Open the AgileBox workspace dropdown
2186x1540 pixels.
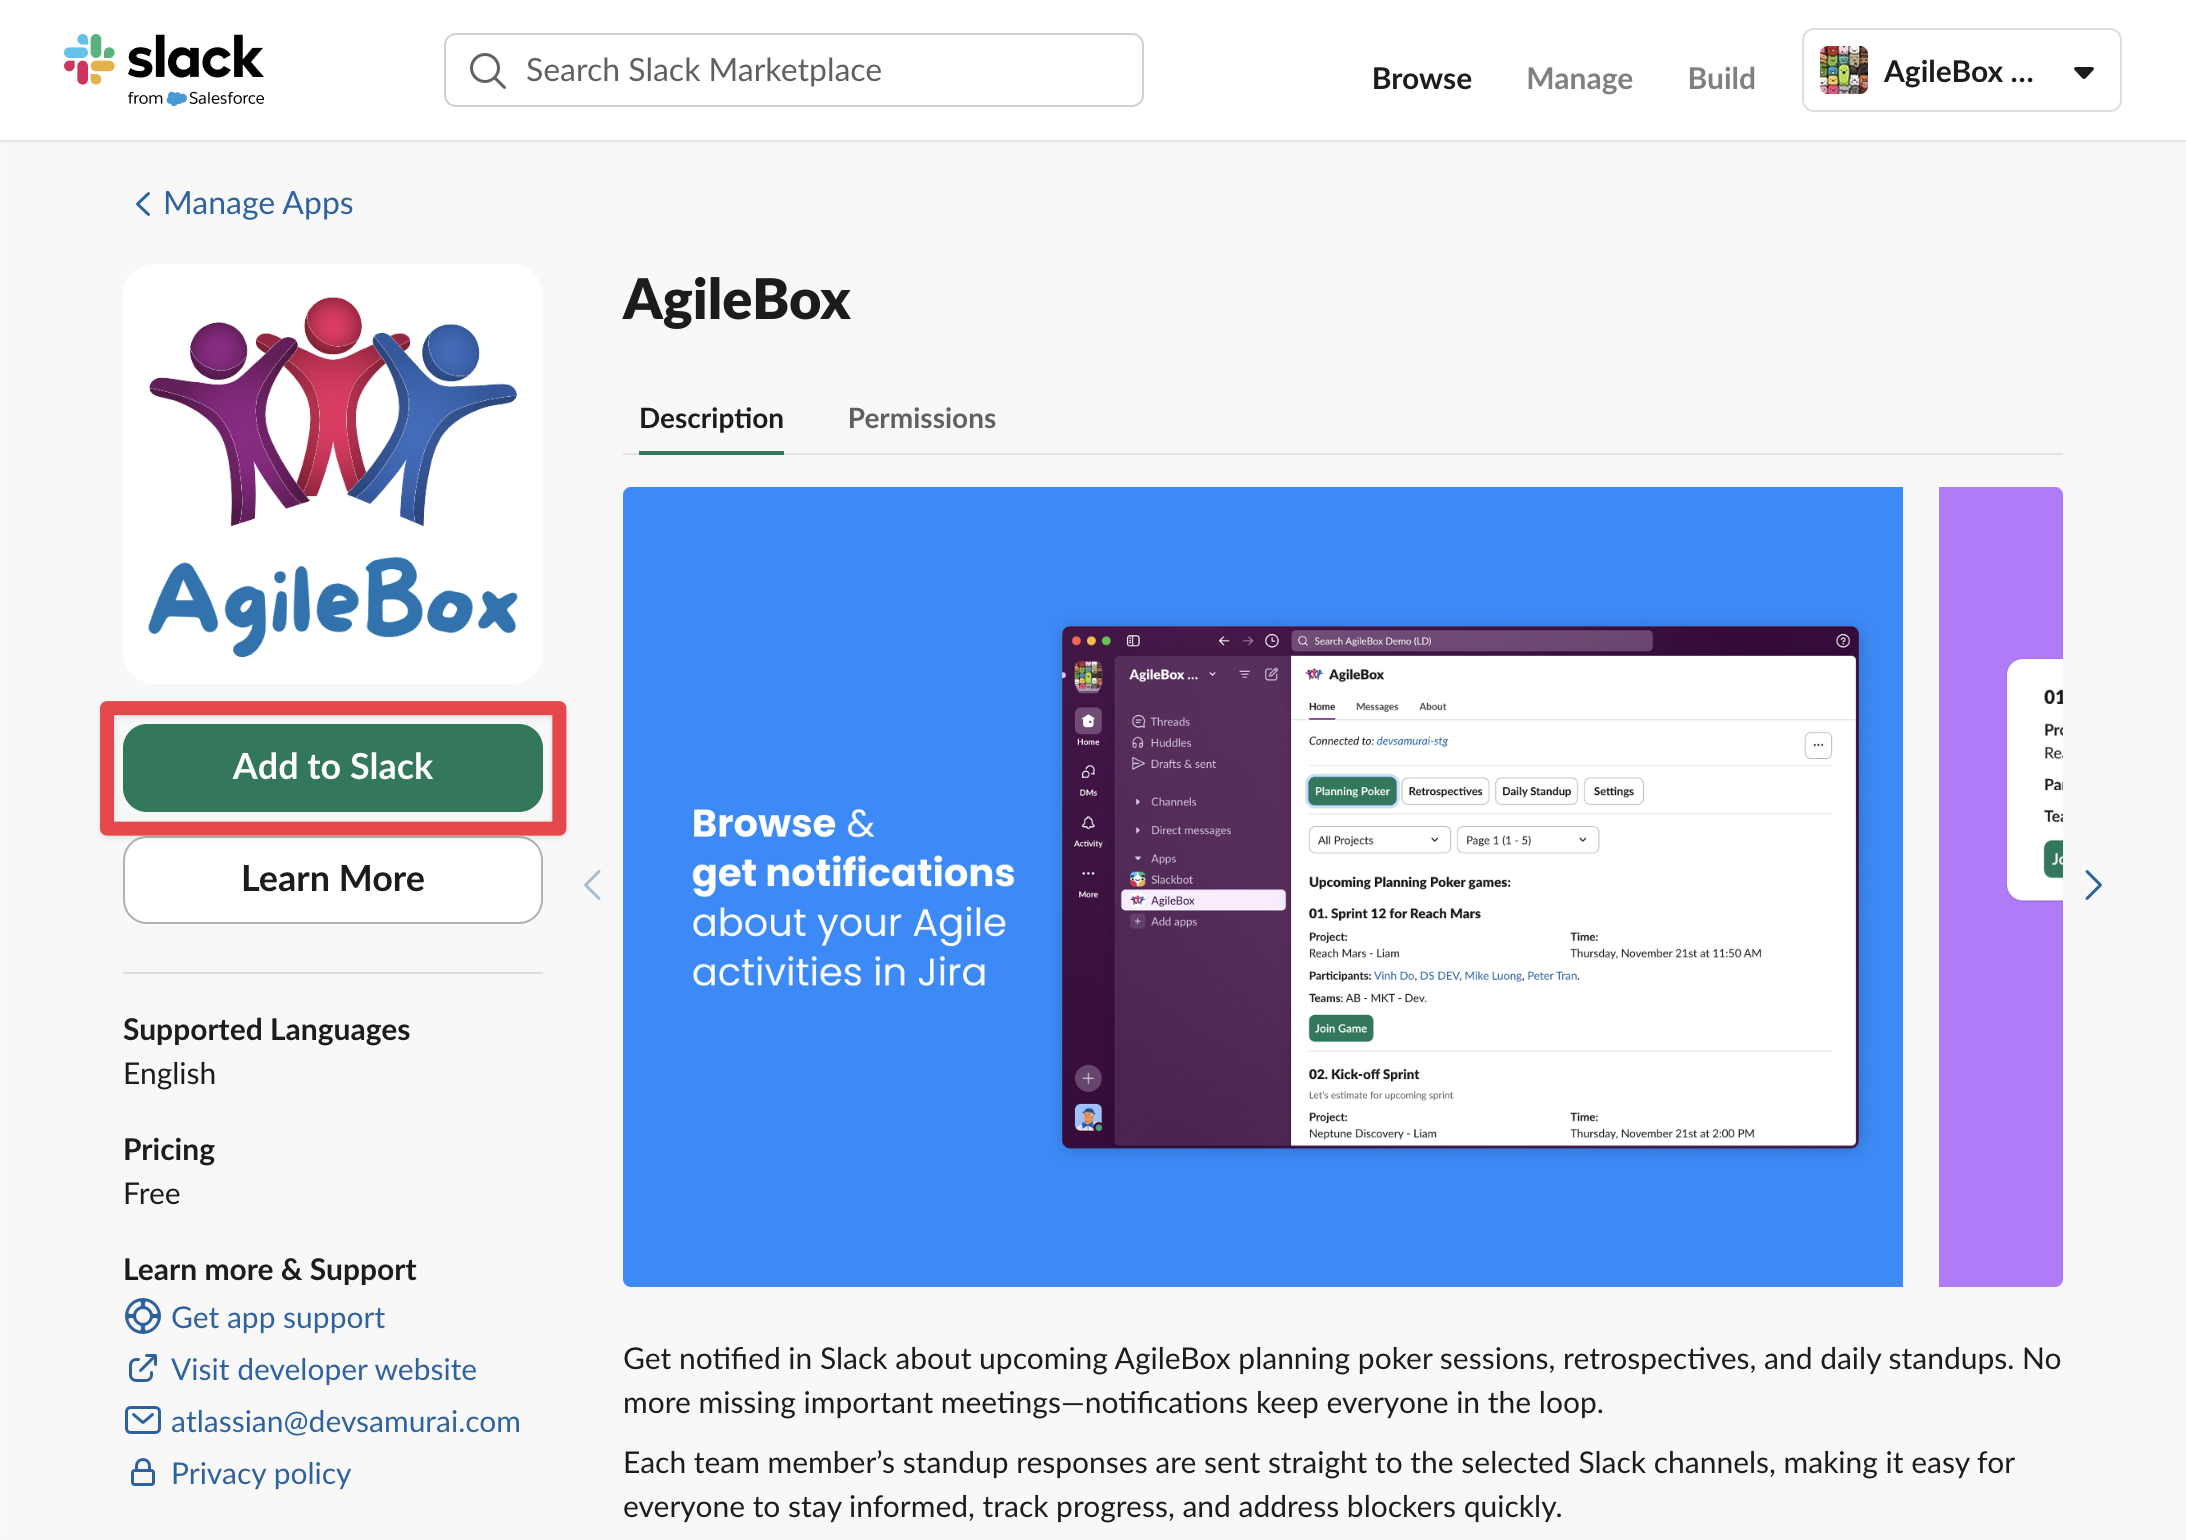(x=2083, y=72)
